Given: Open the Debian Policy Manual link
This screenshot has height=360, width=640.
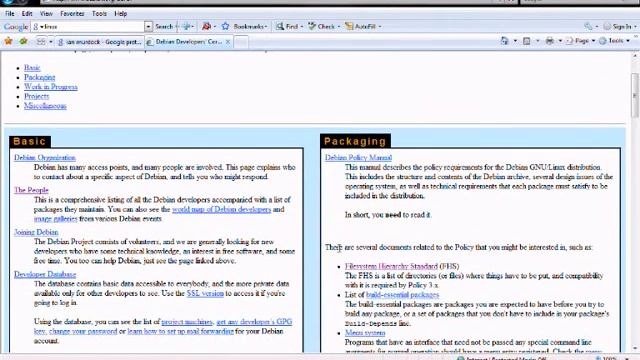Looking at the screenshot, I should [x=358, y=158].
